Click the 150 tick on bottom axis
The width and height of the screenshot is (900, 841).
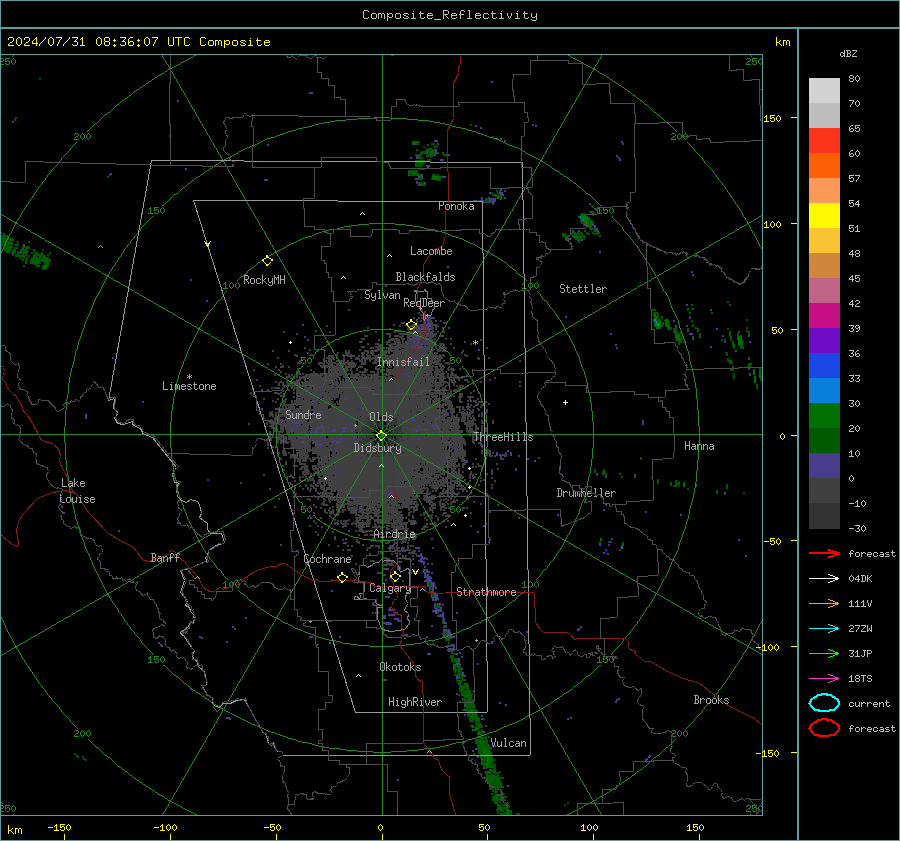(695, 828)
